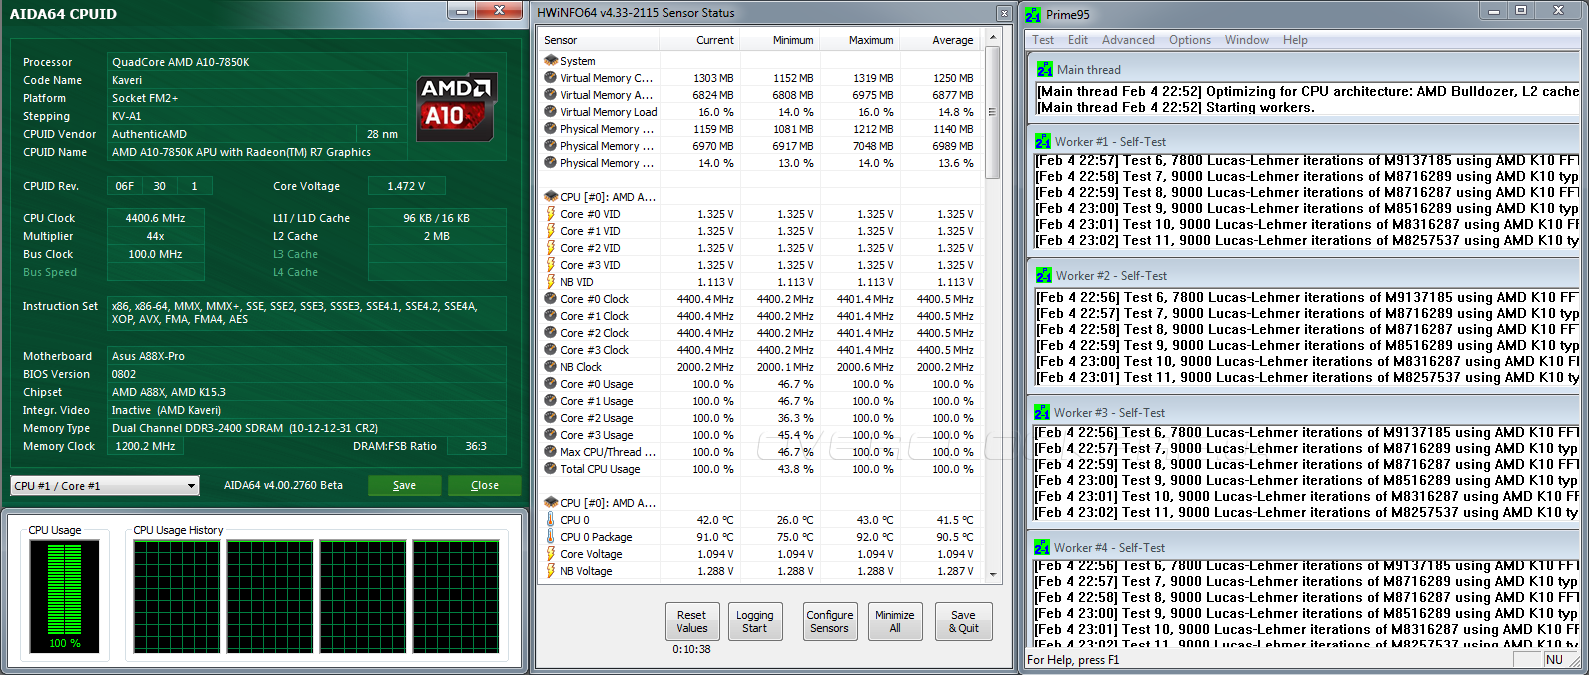Viewport: 1589px width, 675px height.
Task: Click the CPU Clock 4400.6 MHz value
Action: (155, 218)
